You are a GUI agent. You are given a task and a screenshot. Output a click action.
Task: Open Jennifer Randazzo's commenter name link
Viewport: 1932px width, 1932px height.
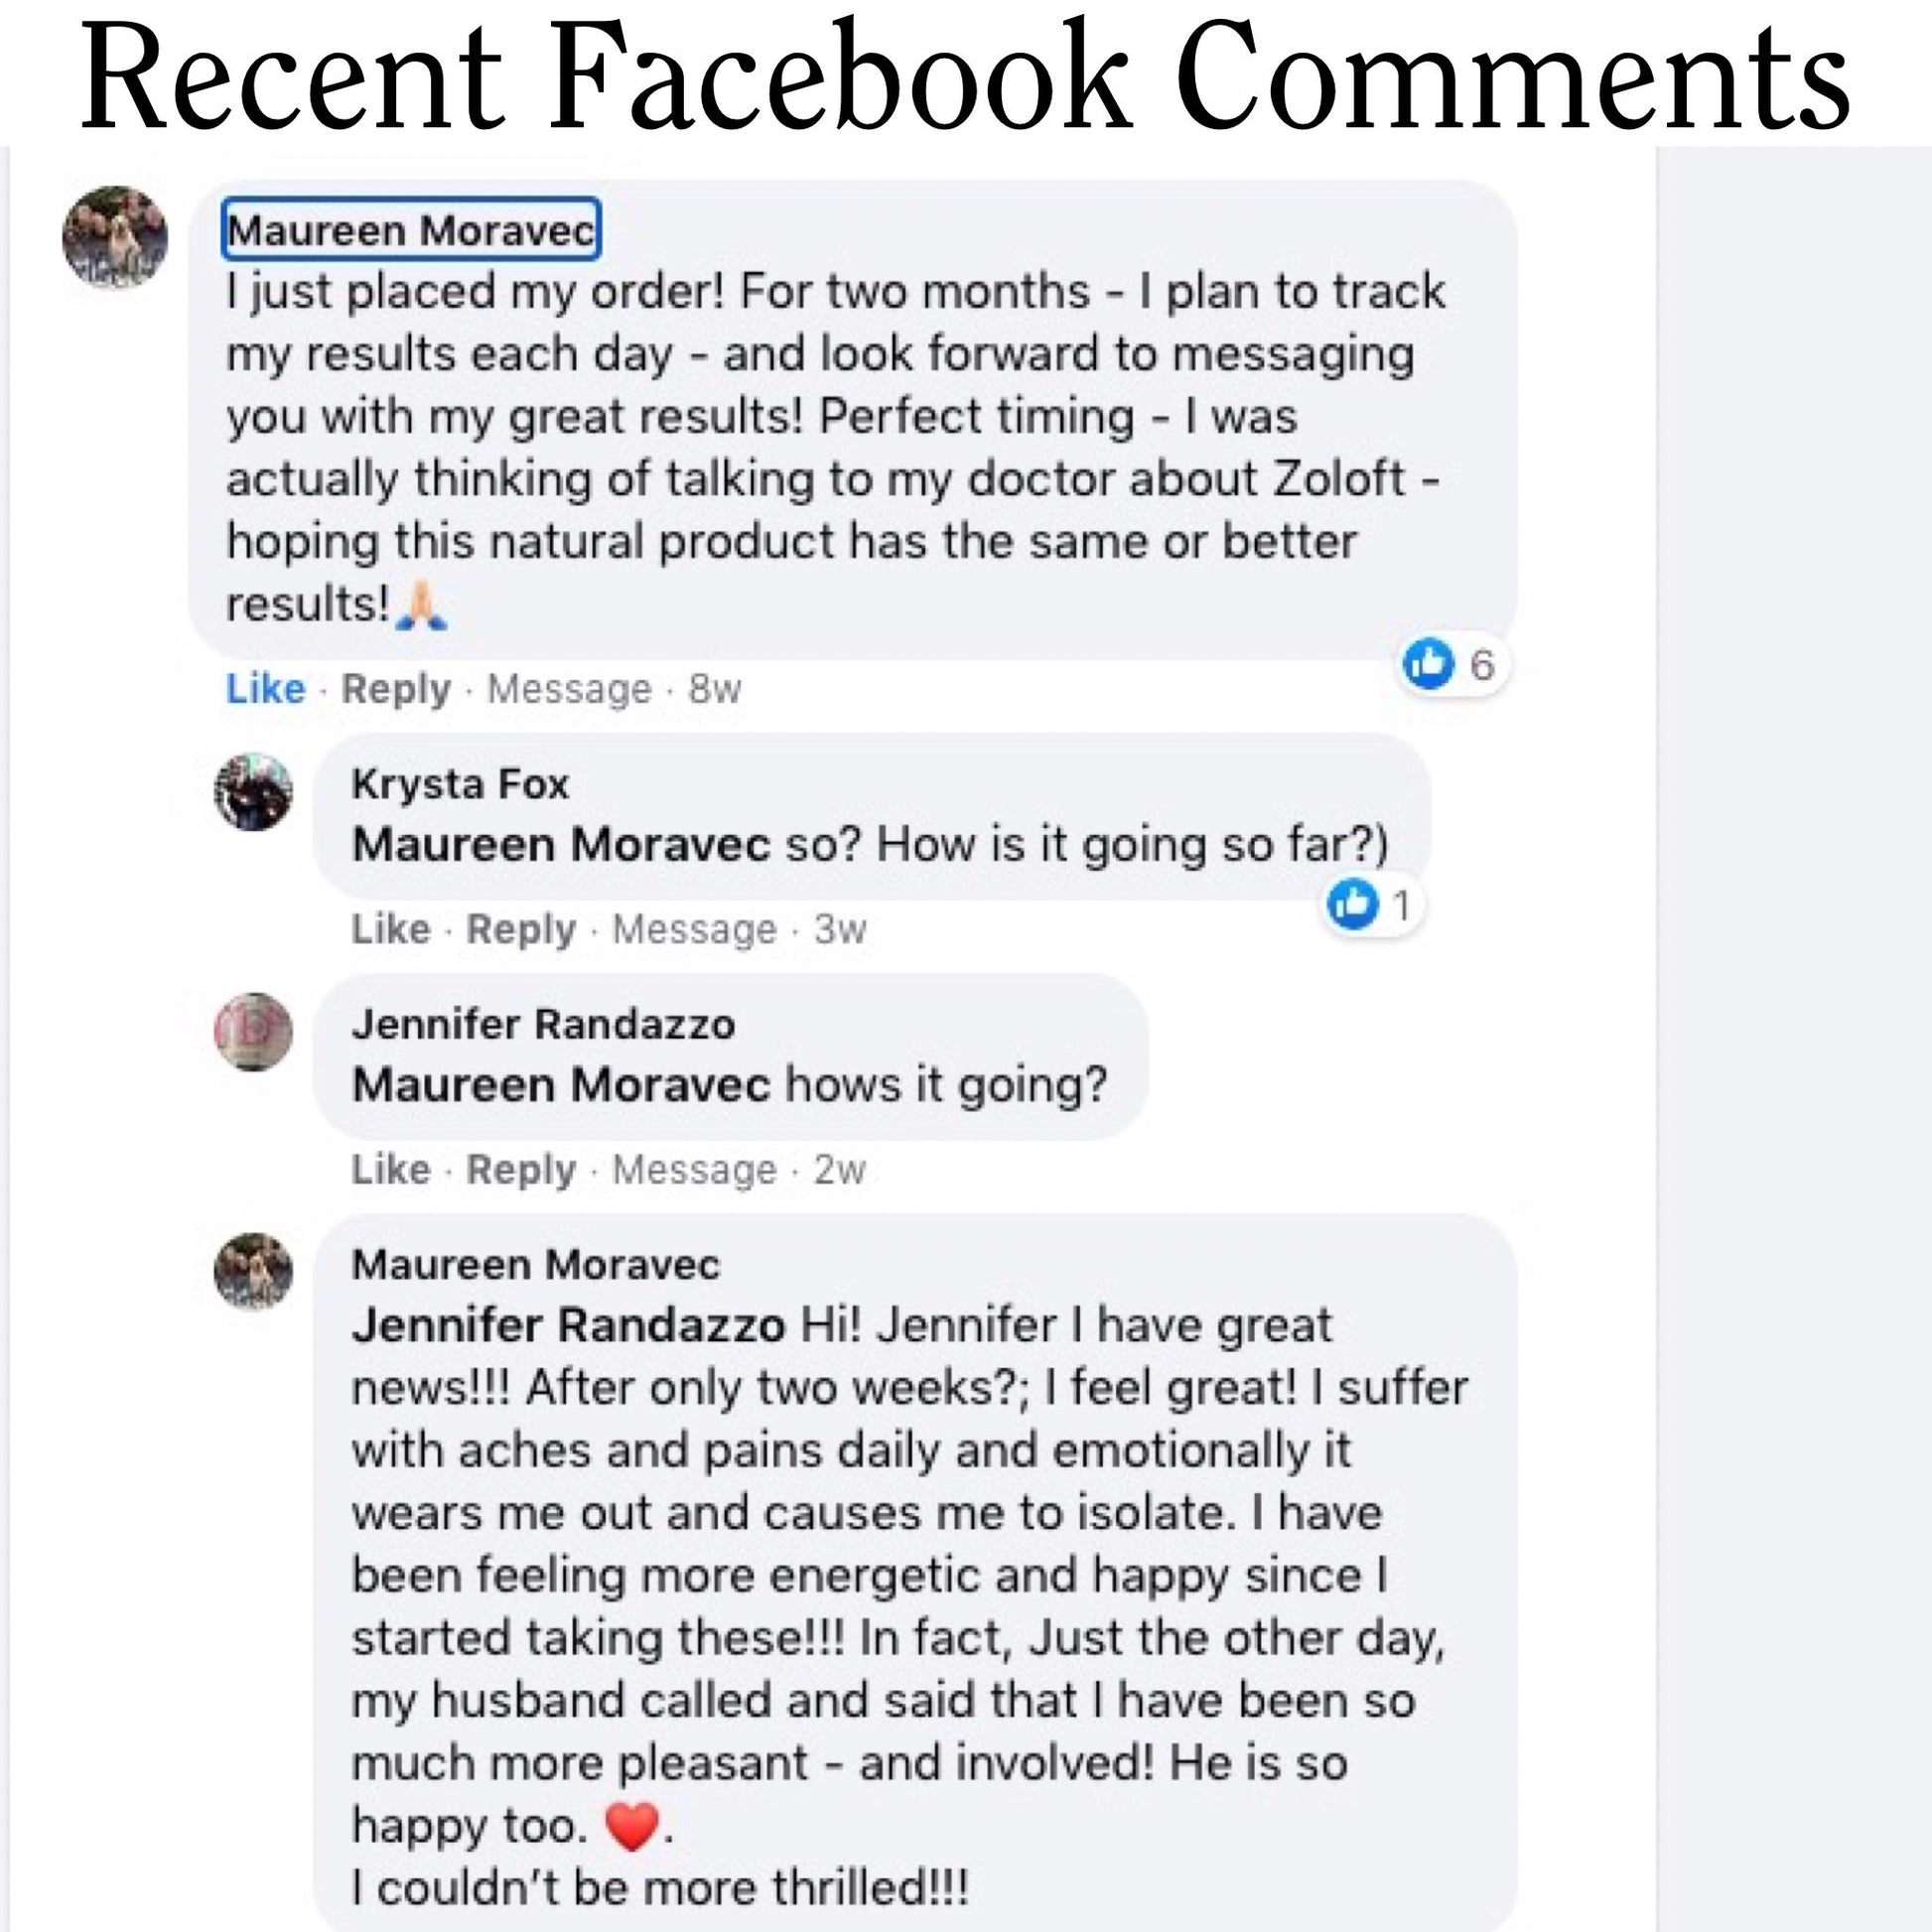543,1024
